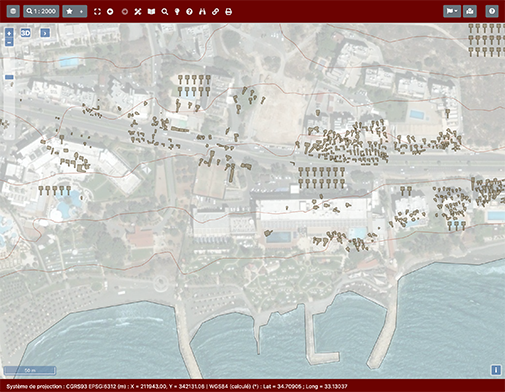Open the open-book legend icon
This screenshot has width=505, height=392.
click(x=151, y=12)
